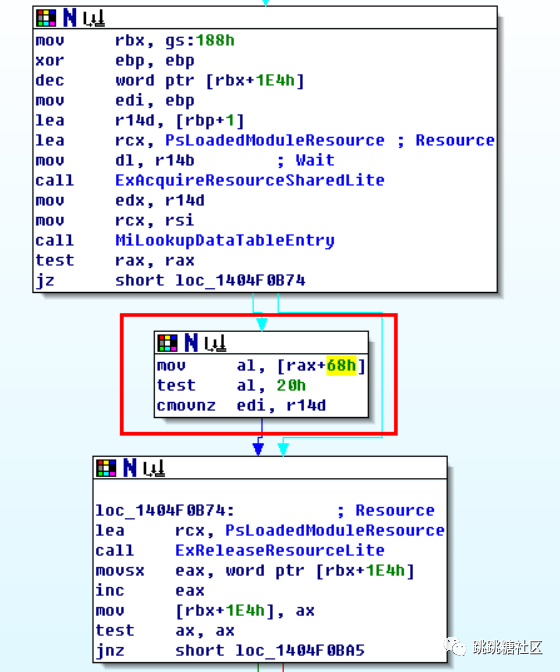
Task: Click graph icon in bottom block header
Action: pyautogui.click(x=154, y=468)
